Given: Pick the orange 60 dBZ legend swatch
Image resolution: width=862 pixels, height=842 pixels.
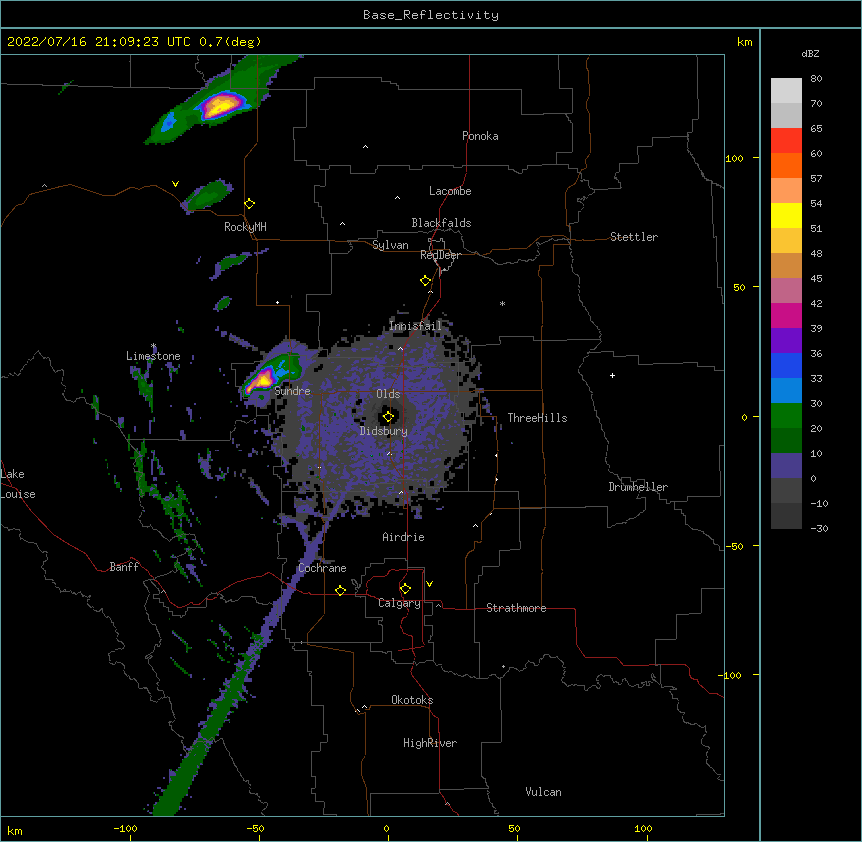Looking at the screenshot, I should [x=786, y=165].
